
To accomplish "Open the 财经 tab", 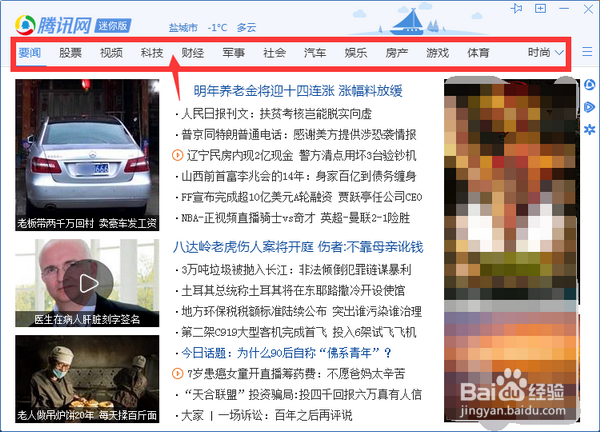I will [192, 52].
